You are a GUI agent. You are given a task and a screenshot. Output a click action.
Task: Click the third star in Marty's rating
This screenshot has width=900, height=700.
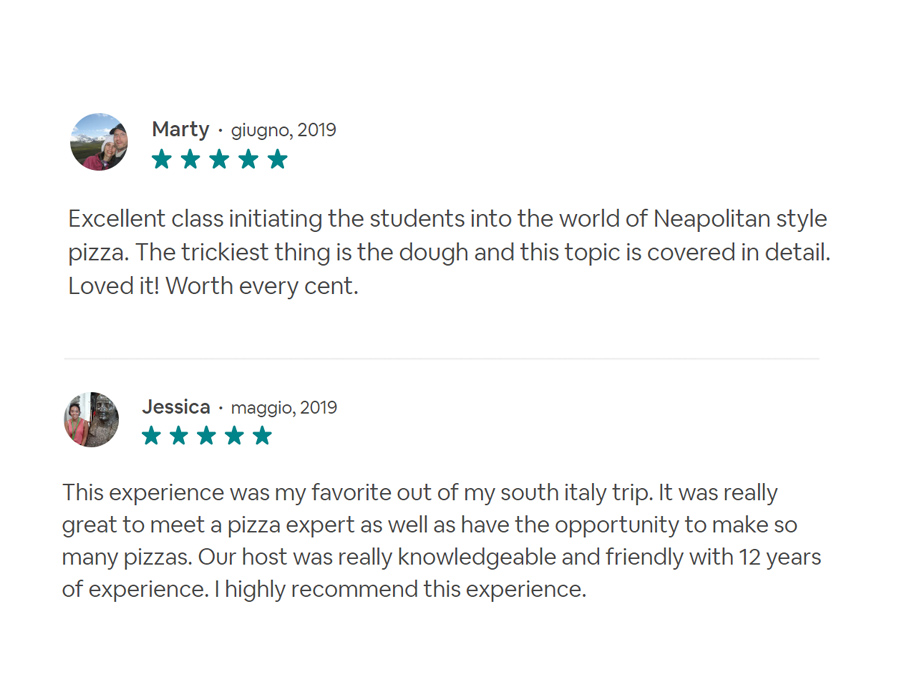[219, 159]
